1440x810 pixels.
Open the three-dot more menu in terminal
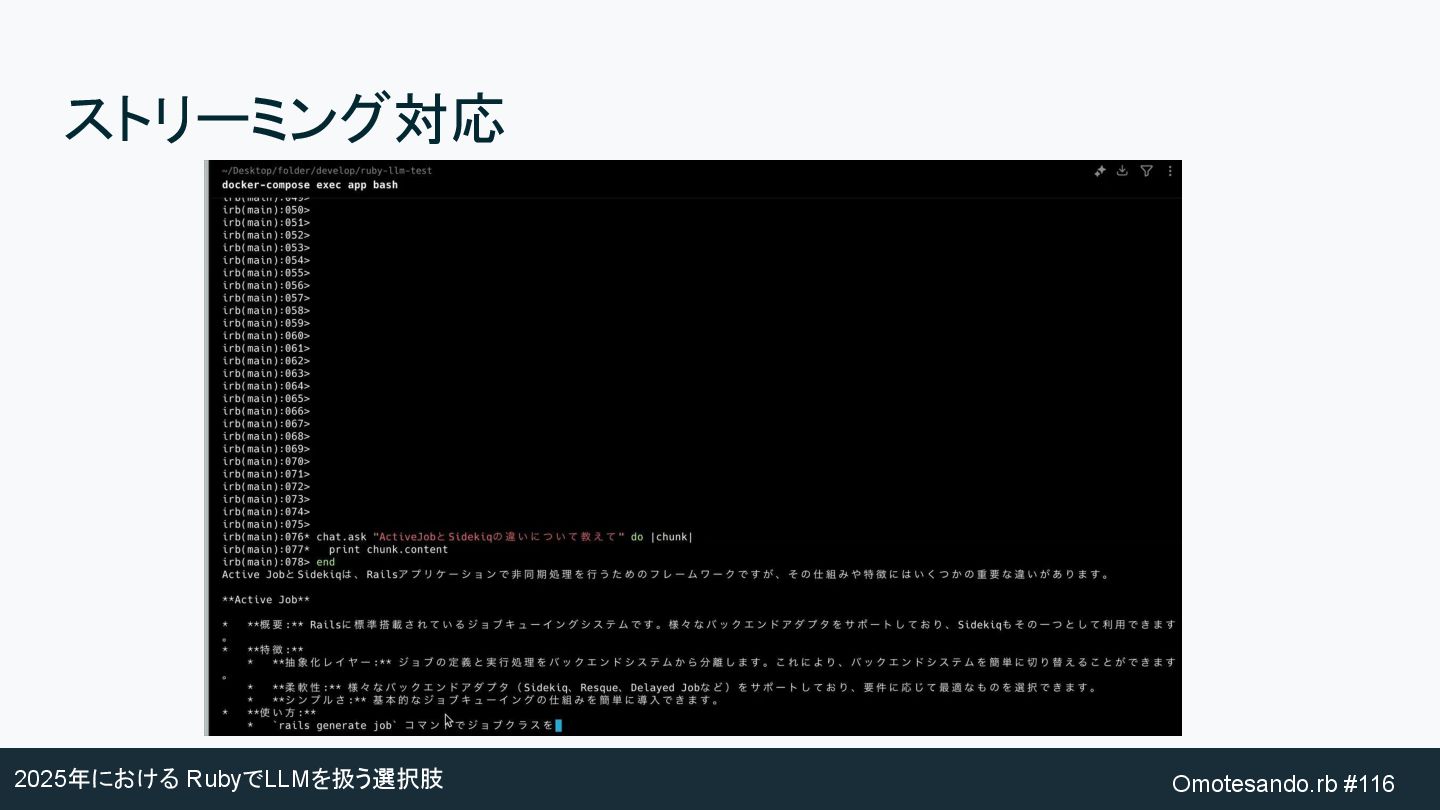pyautogui.click(x=1170, y=171)
